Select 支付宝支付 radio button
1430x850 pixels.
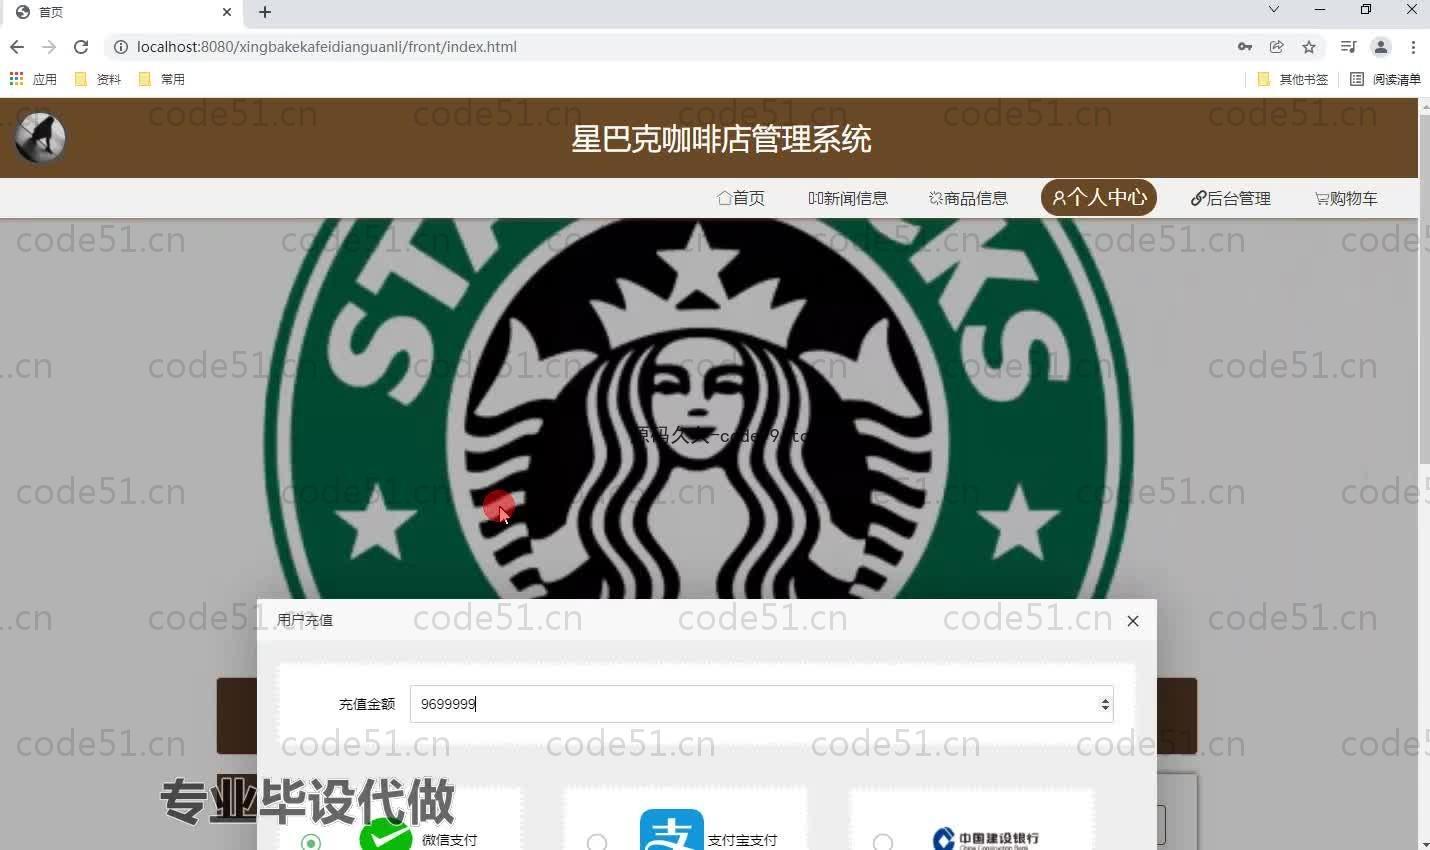(597, 842)
